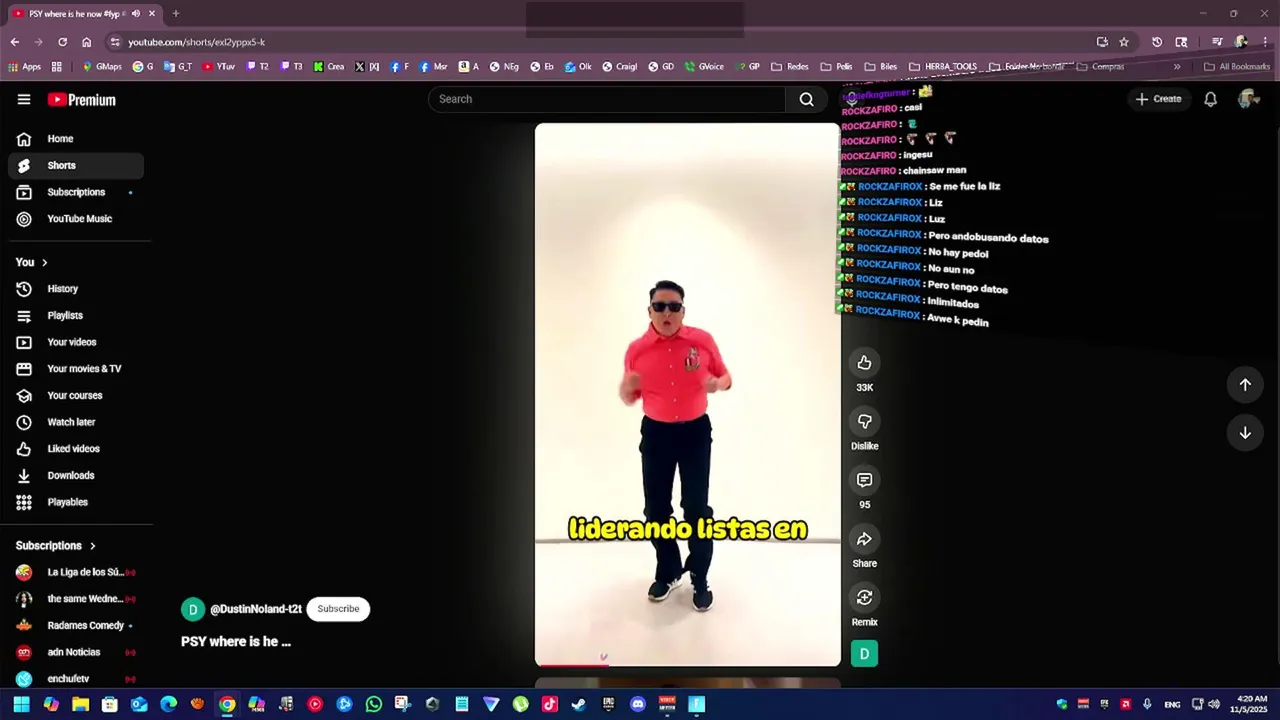Show hidden bookmarks with overflow chevron
This screenshot has width=1280, height=720.
coord(1176,67)
